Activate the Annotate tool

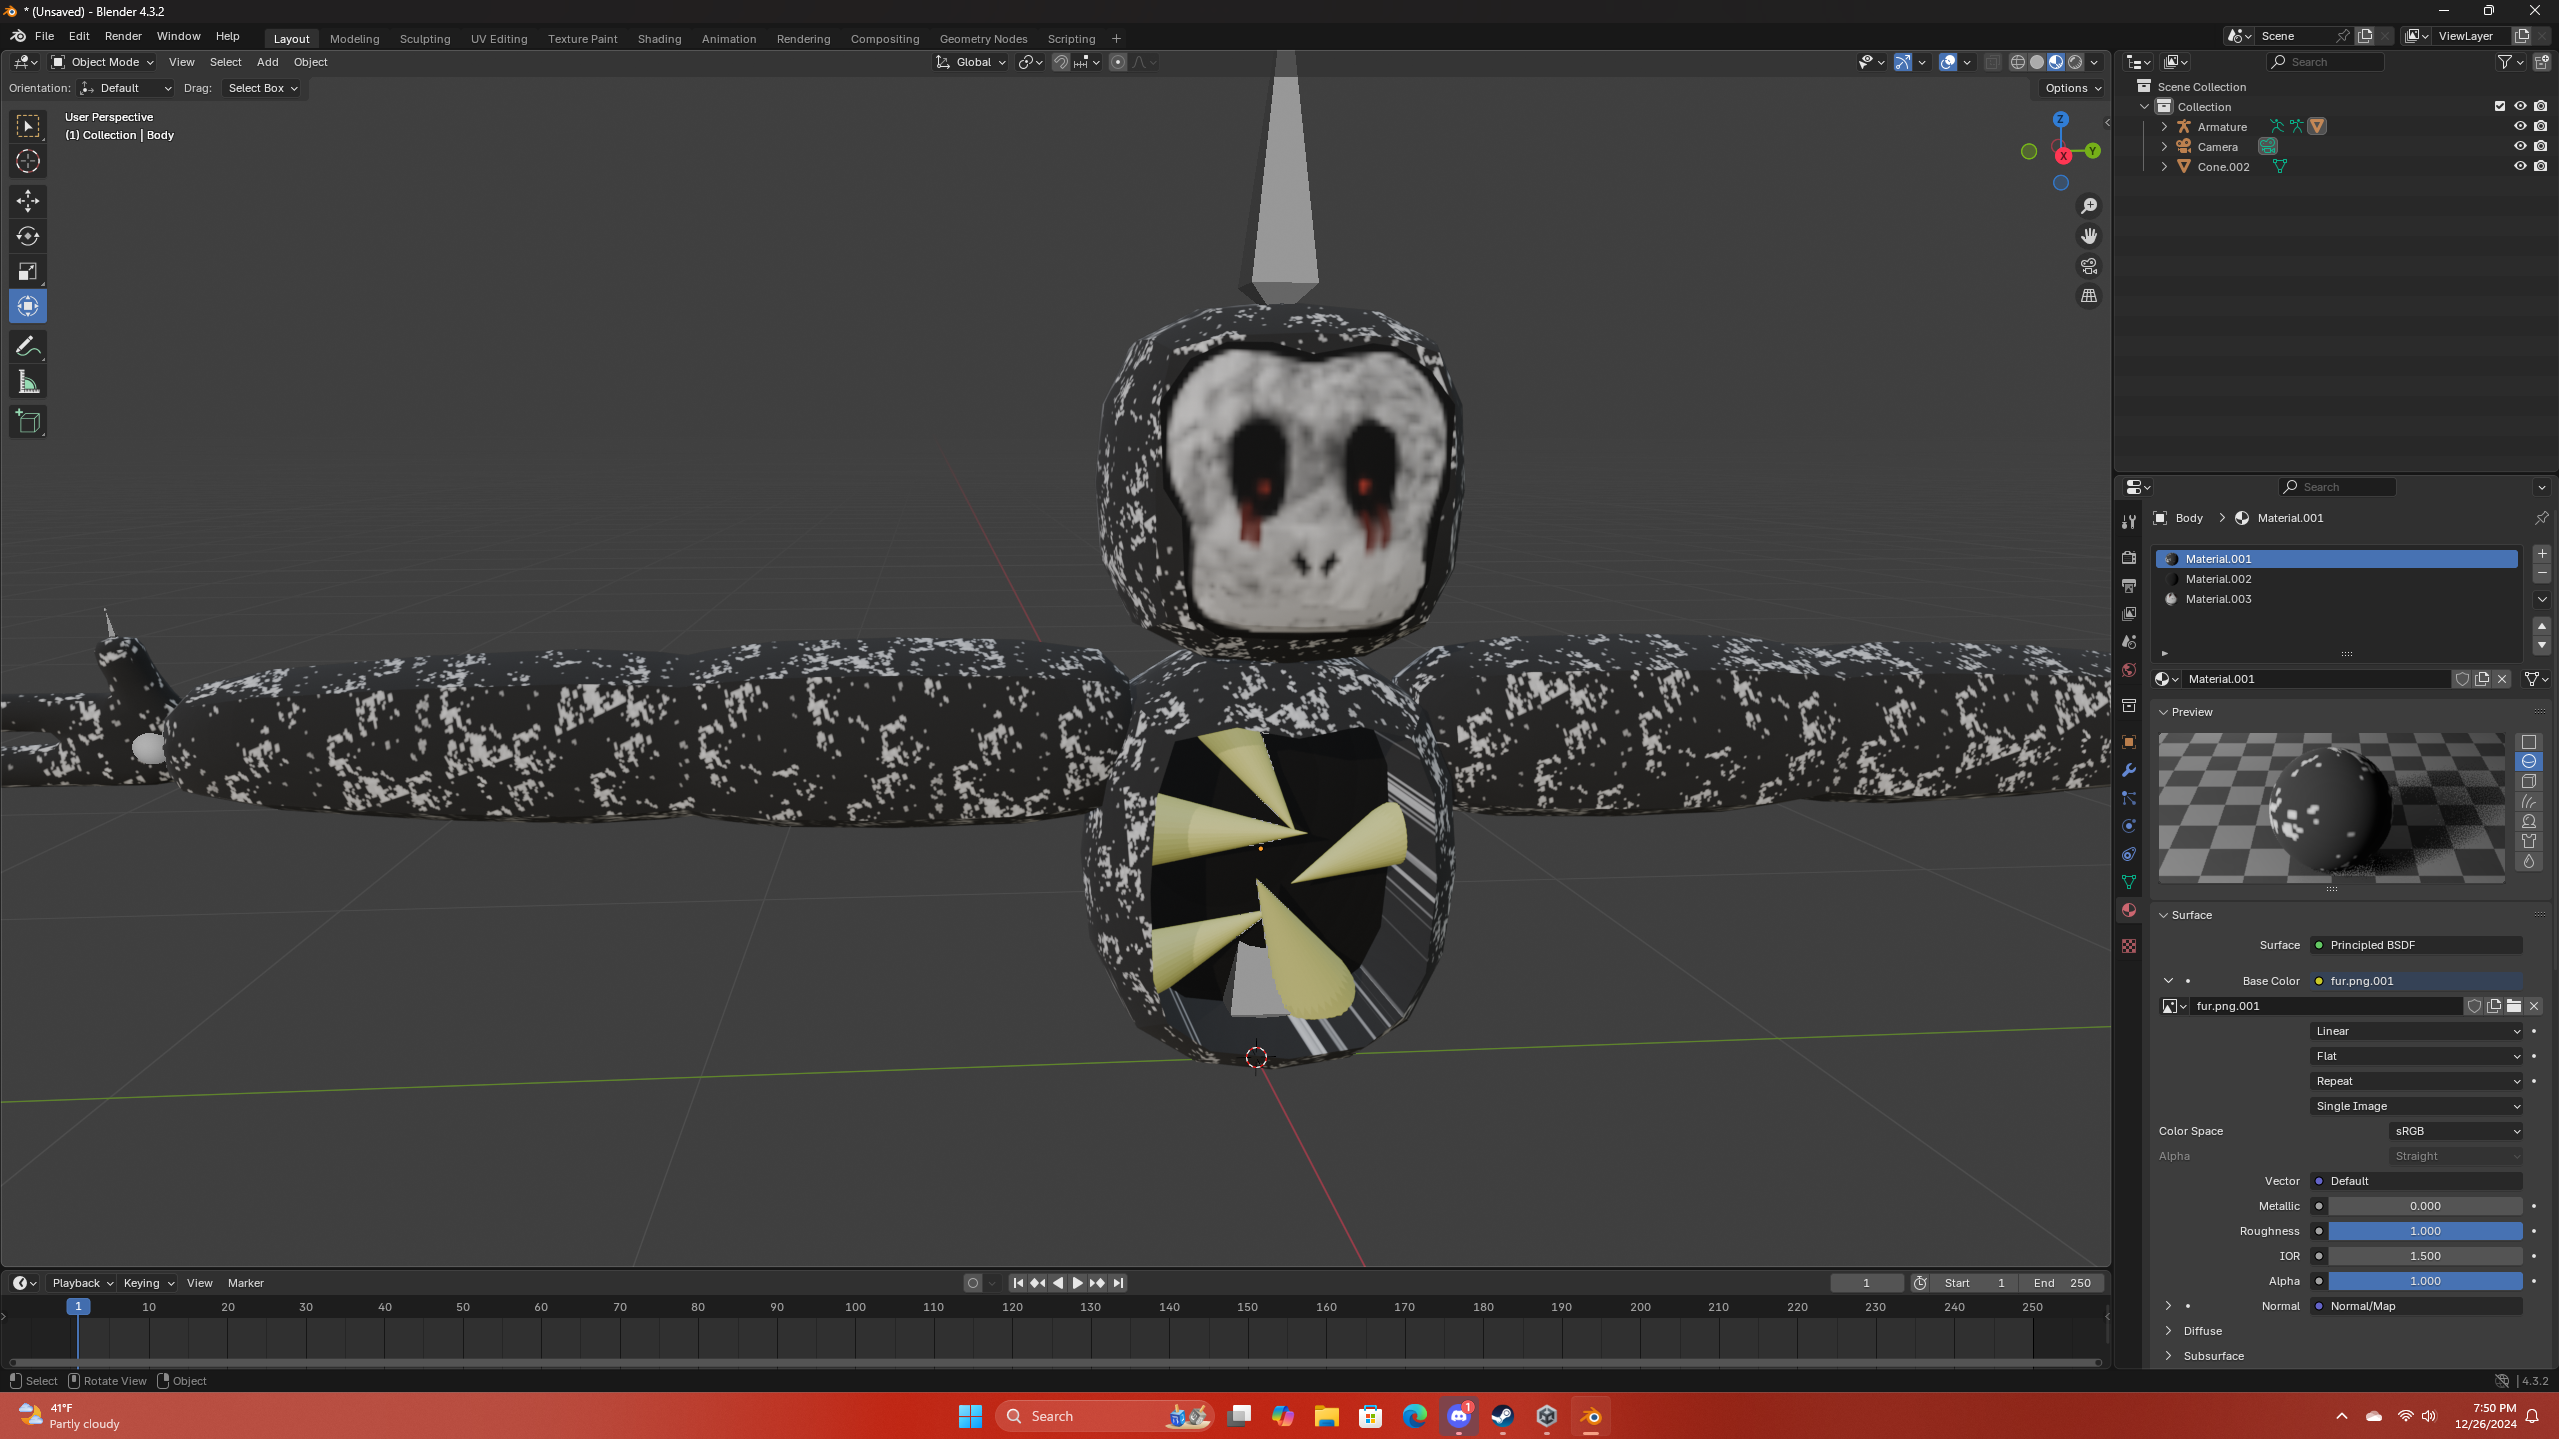[x=28, y=347]
